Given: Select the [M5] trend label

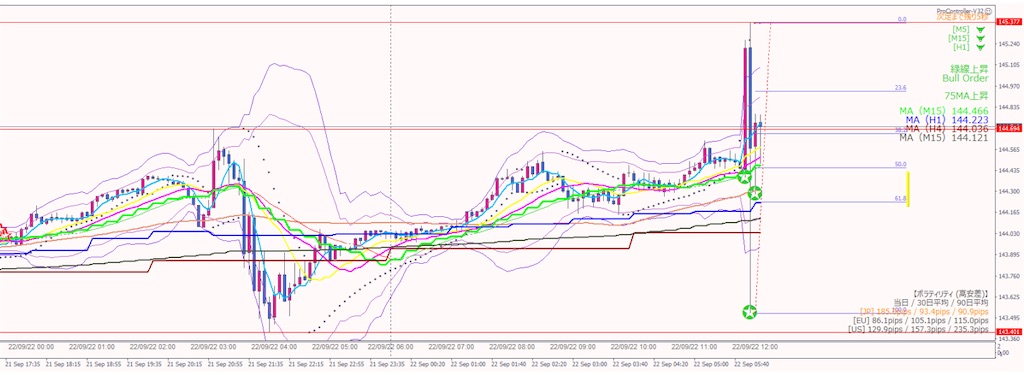Looking at the screenshot, I should click(961, 30).
